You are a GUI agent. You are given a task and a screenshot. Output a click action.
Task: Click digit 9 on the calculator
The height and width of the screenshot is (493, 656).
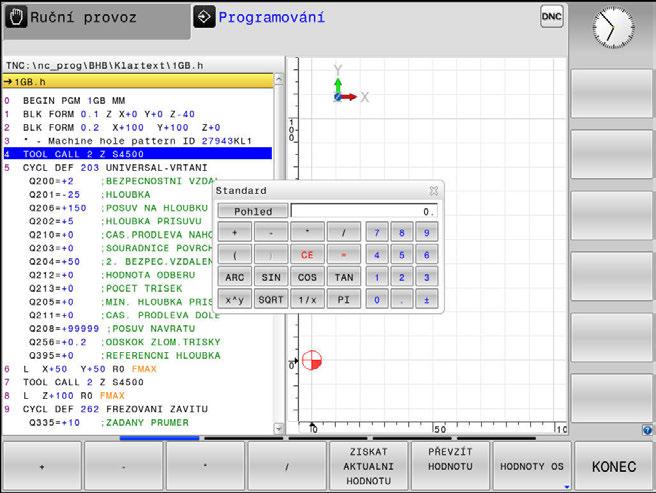click(x=427, y=232)
